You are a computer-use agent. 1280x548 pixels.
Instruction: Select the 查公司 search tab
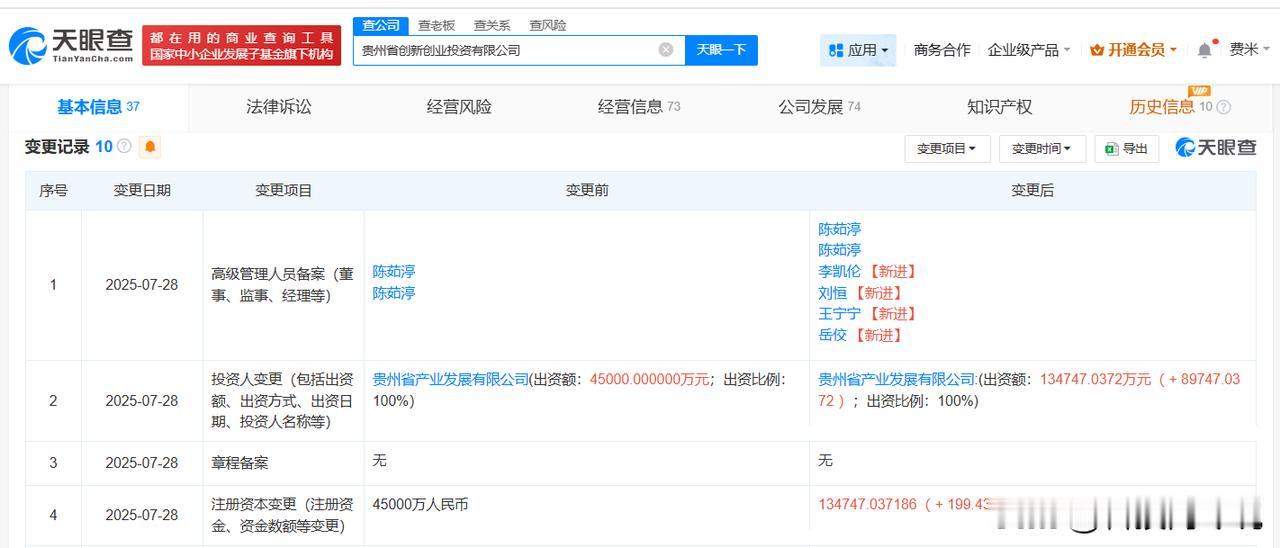point(380,25)
